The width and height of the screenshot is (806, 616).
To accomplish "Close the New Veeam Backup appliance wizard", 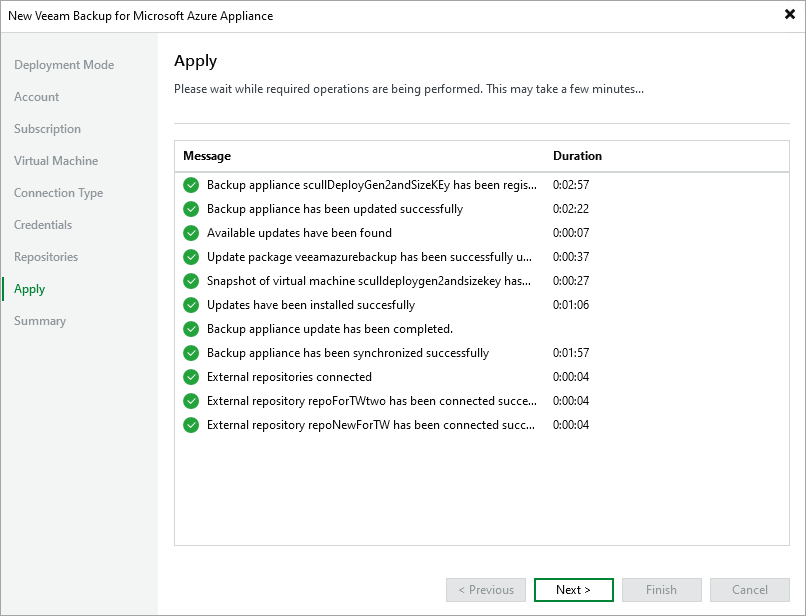I will pyautogui.click(x=790, y=14).
